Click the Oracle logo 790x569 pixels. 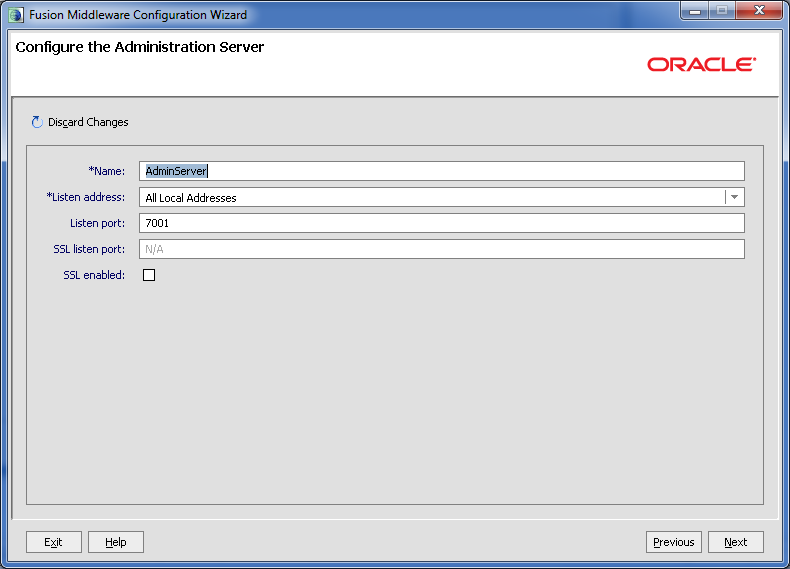click(701, 65)
